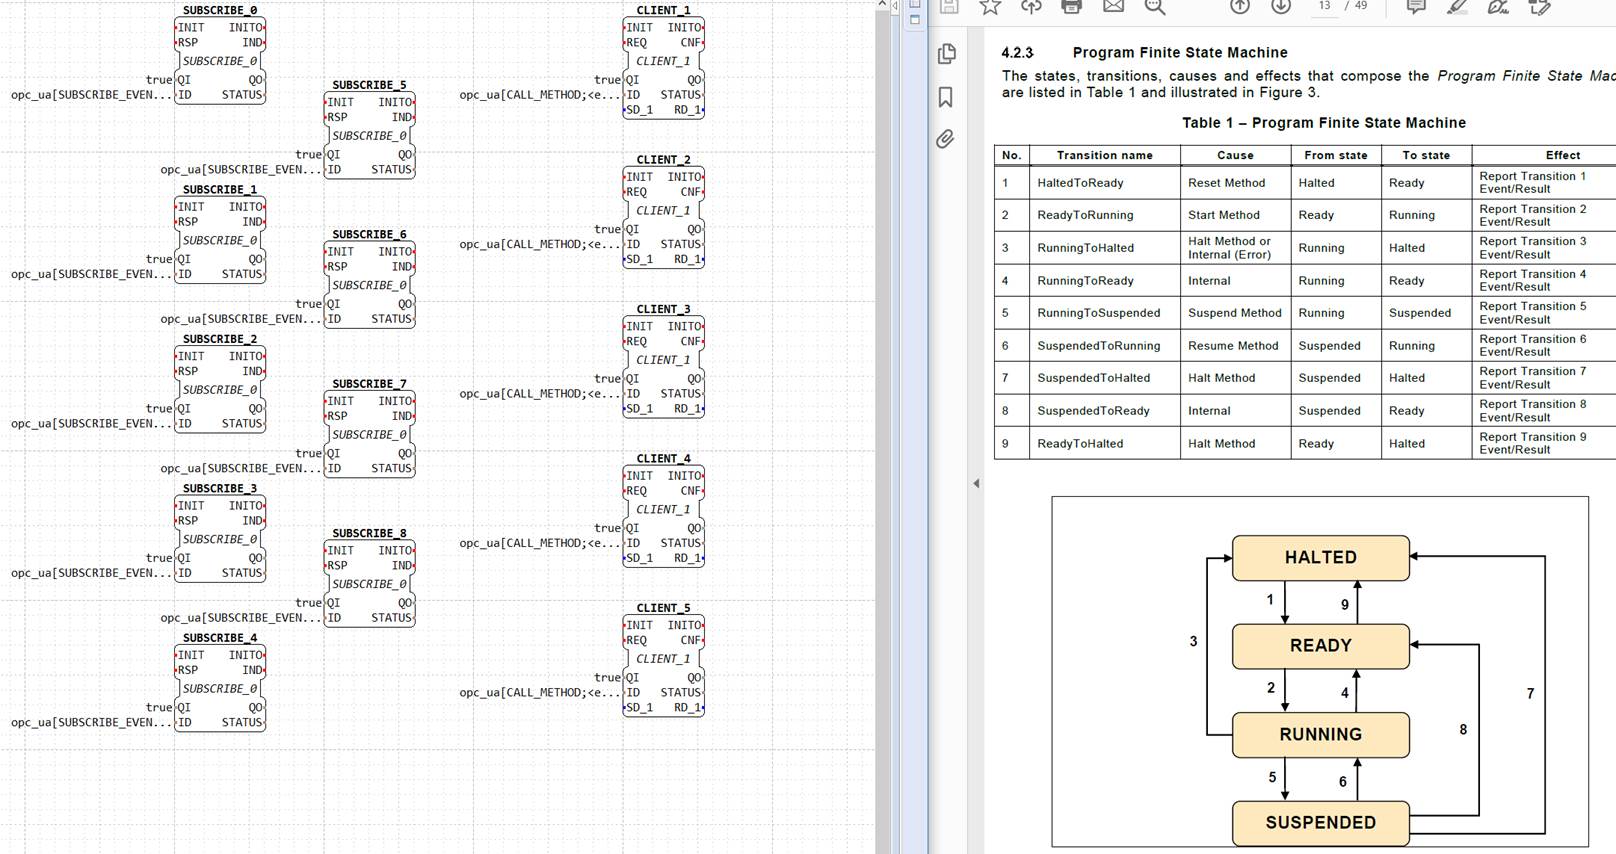Collapse the PDF navigation pane arrow
The image size is (1616, 854).
tap(976, 483)
